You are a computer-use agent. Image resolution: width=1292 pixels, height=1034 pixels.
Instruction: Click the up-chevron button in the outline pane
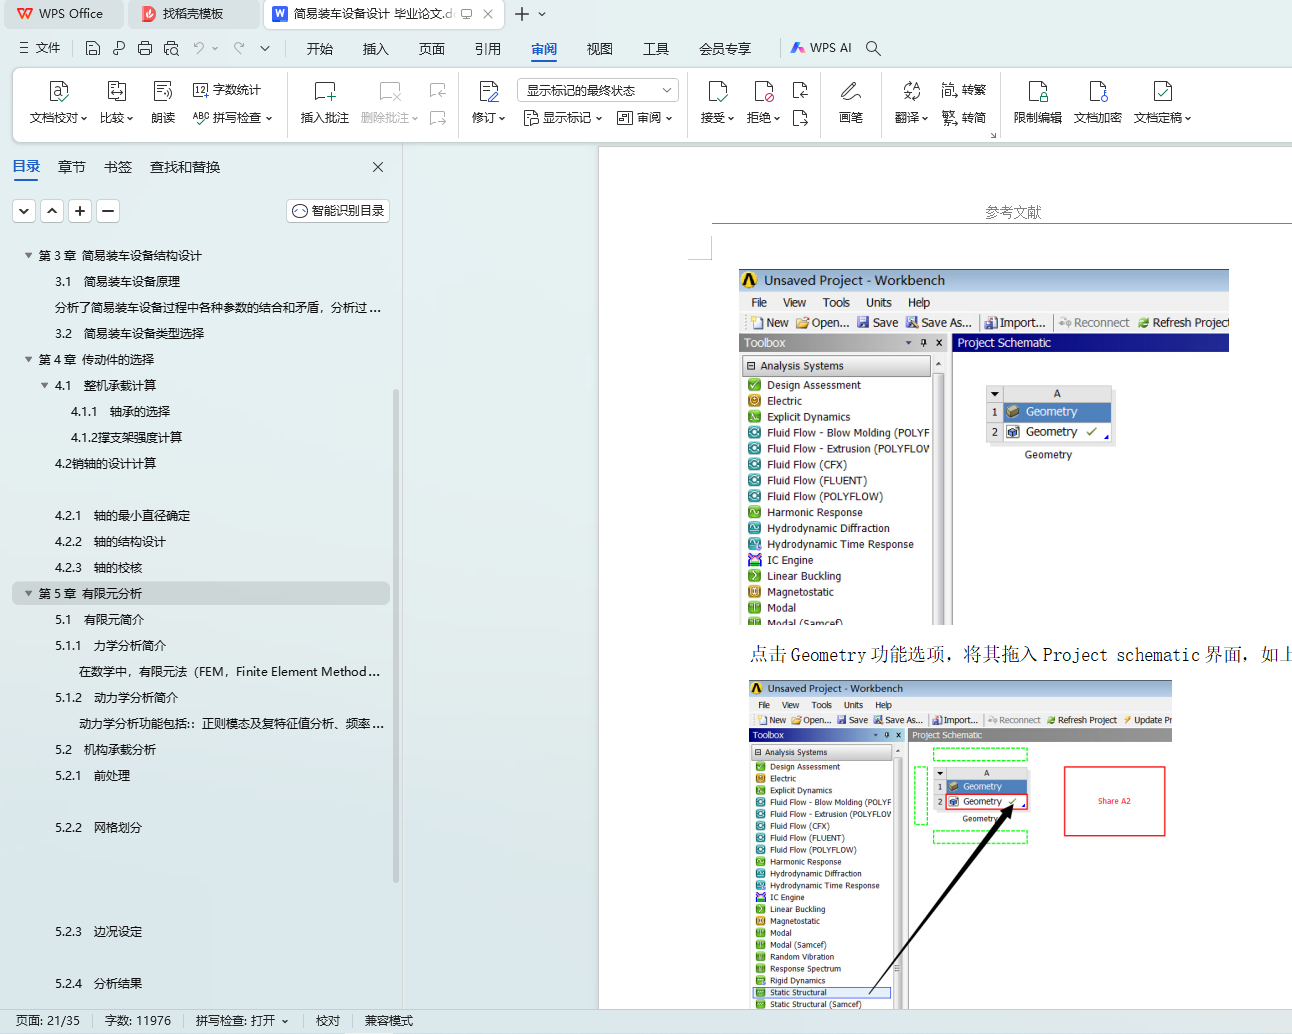point(52,211)
